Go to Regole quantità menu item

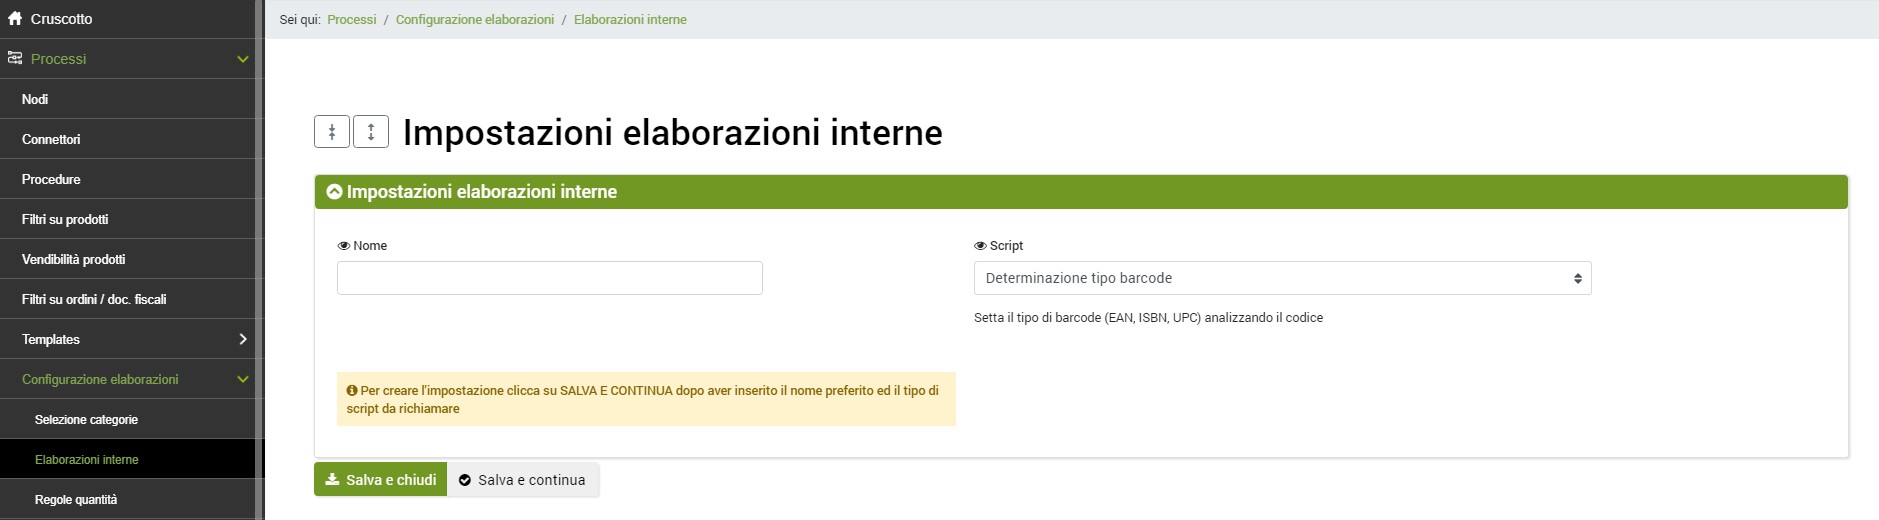(x=76, y=499)
